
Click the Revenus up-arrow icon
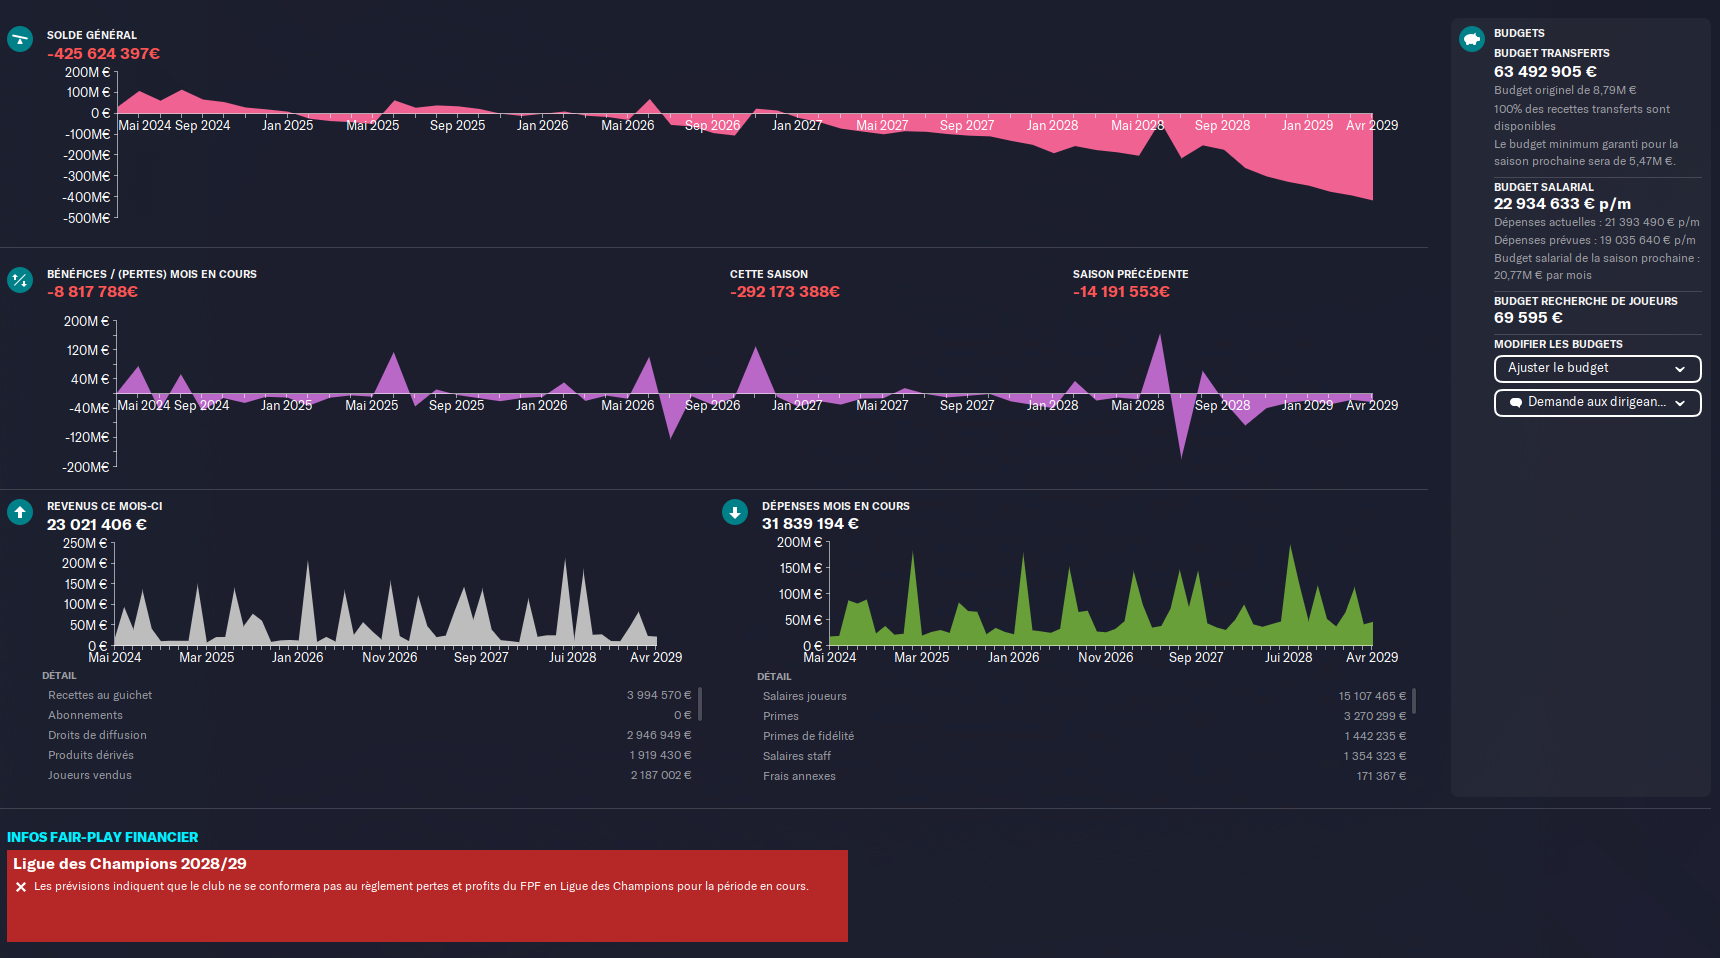(x=20, y=512)
